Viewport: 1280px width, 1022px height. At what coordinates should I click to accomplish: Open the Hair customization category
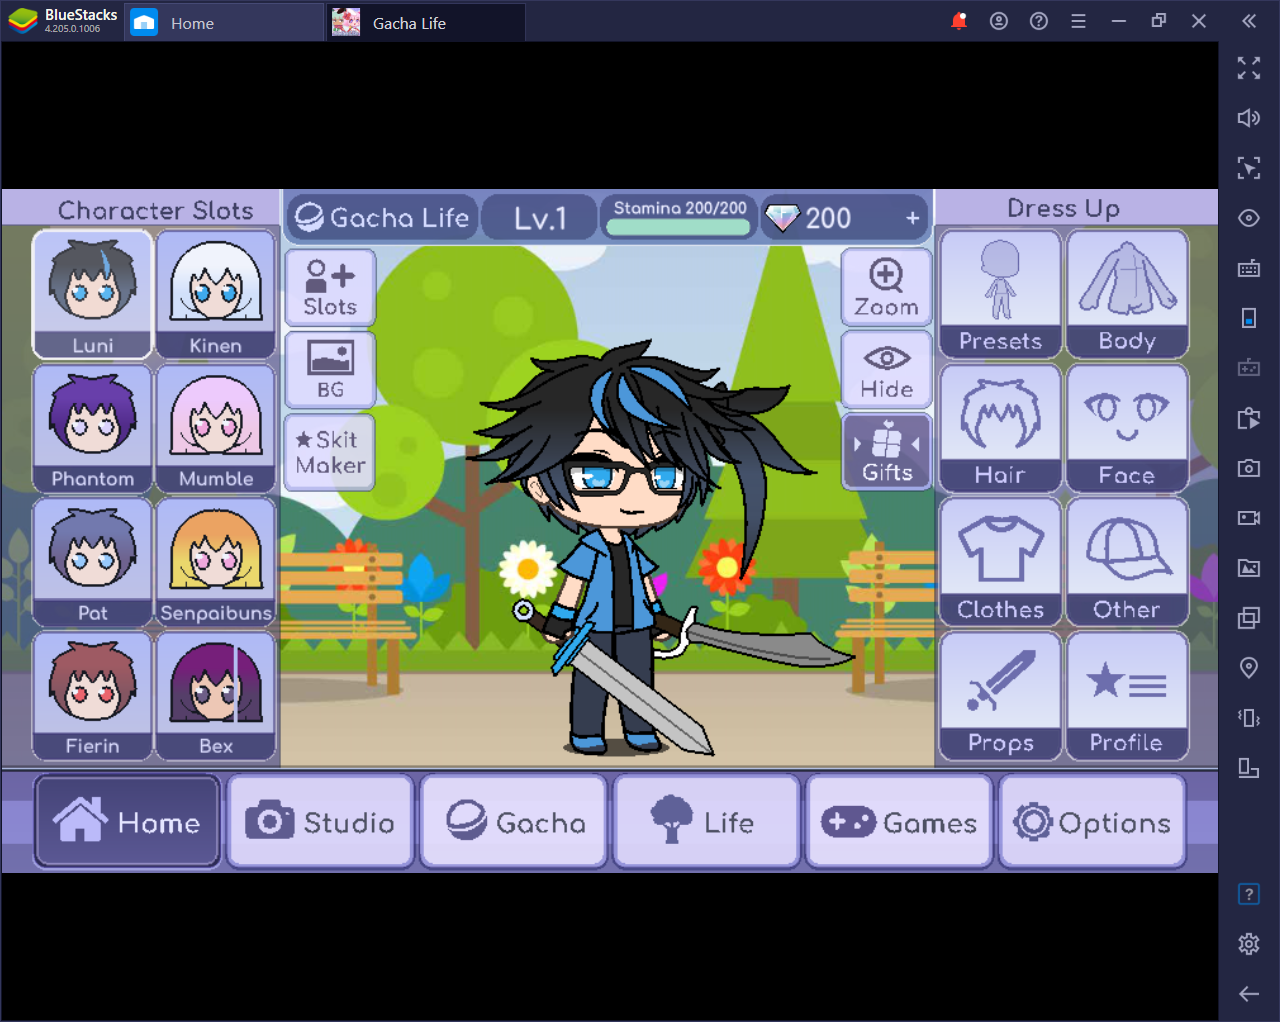(1000, 428)
